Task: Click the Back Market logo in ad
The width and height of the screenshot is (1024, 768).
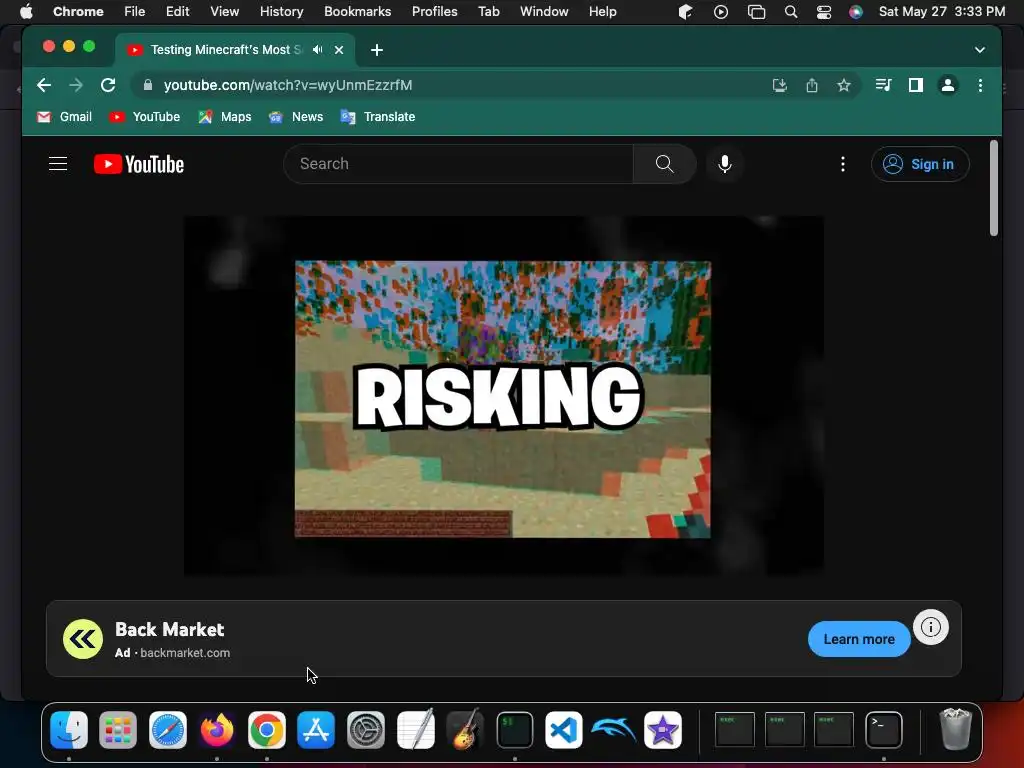Action: (83, 639)
